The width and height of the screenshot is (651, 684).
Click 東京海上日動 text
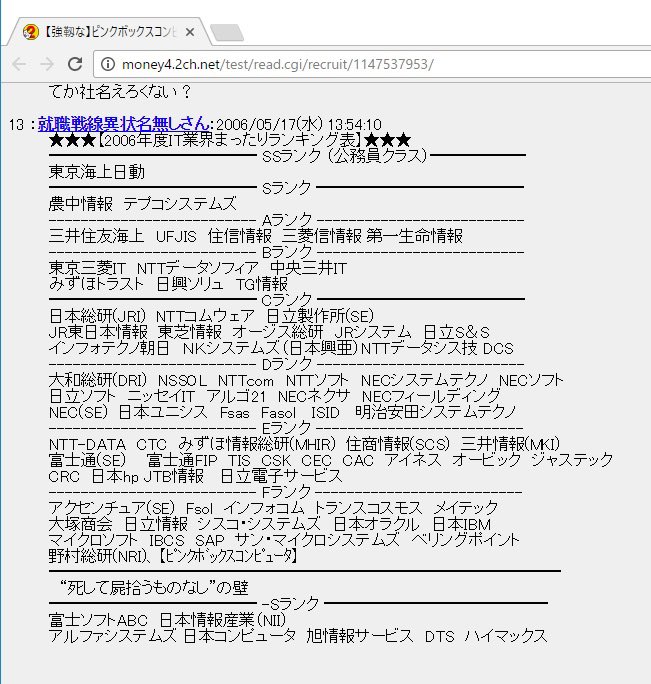point(96,172)
